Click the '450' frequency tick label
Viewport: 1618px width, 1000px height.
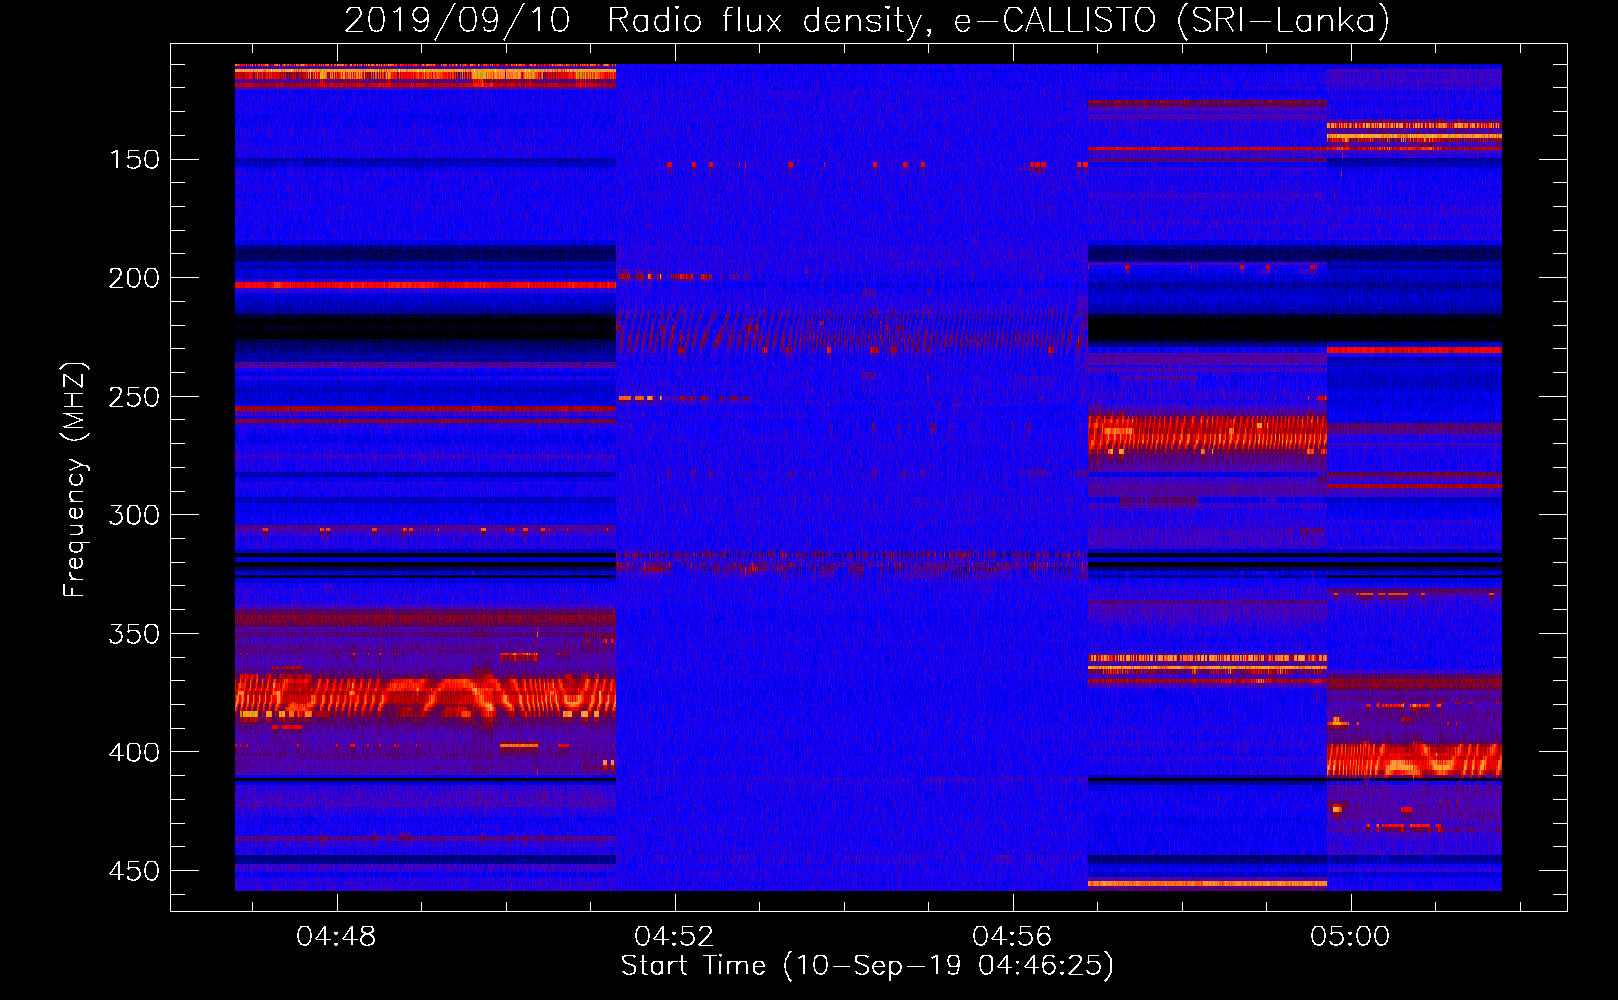click(x=134, y=871)
